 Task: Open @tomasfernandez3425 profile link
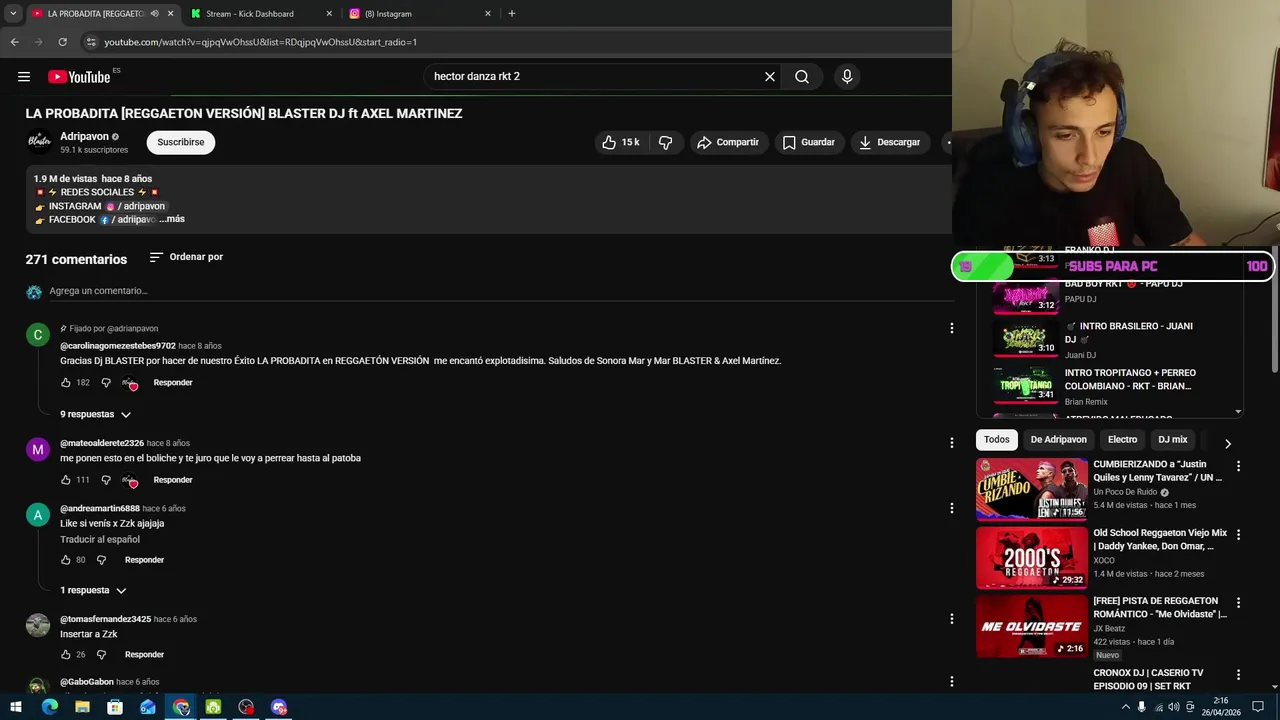tap(105, 619)
